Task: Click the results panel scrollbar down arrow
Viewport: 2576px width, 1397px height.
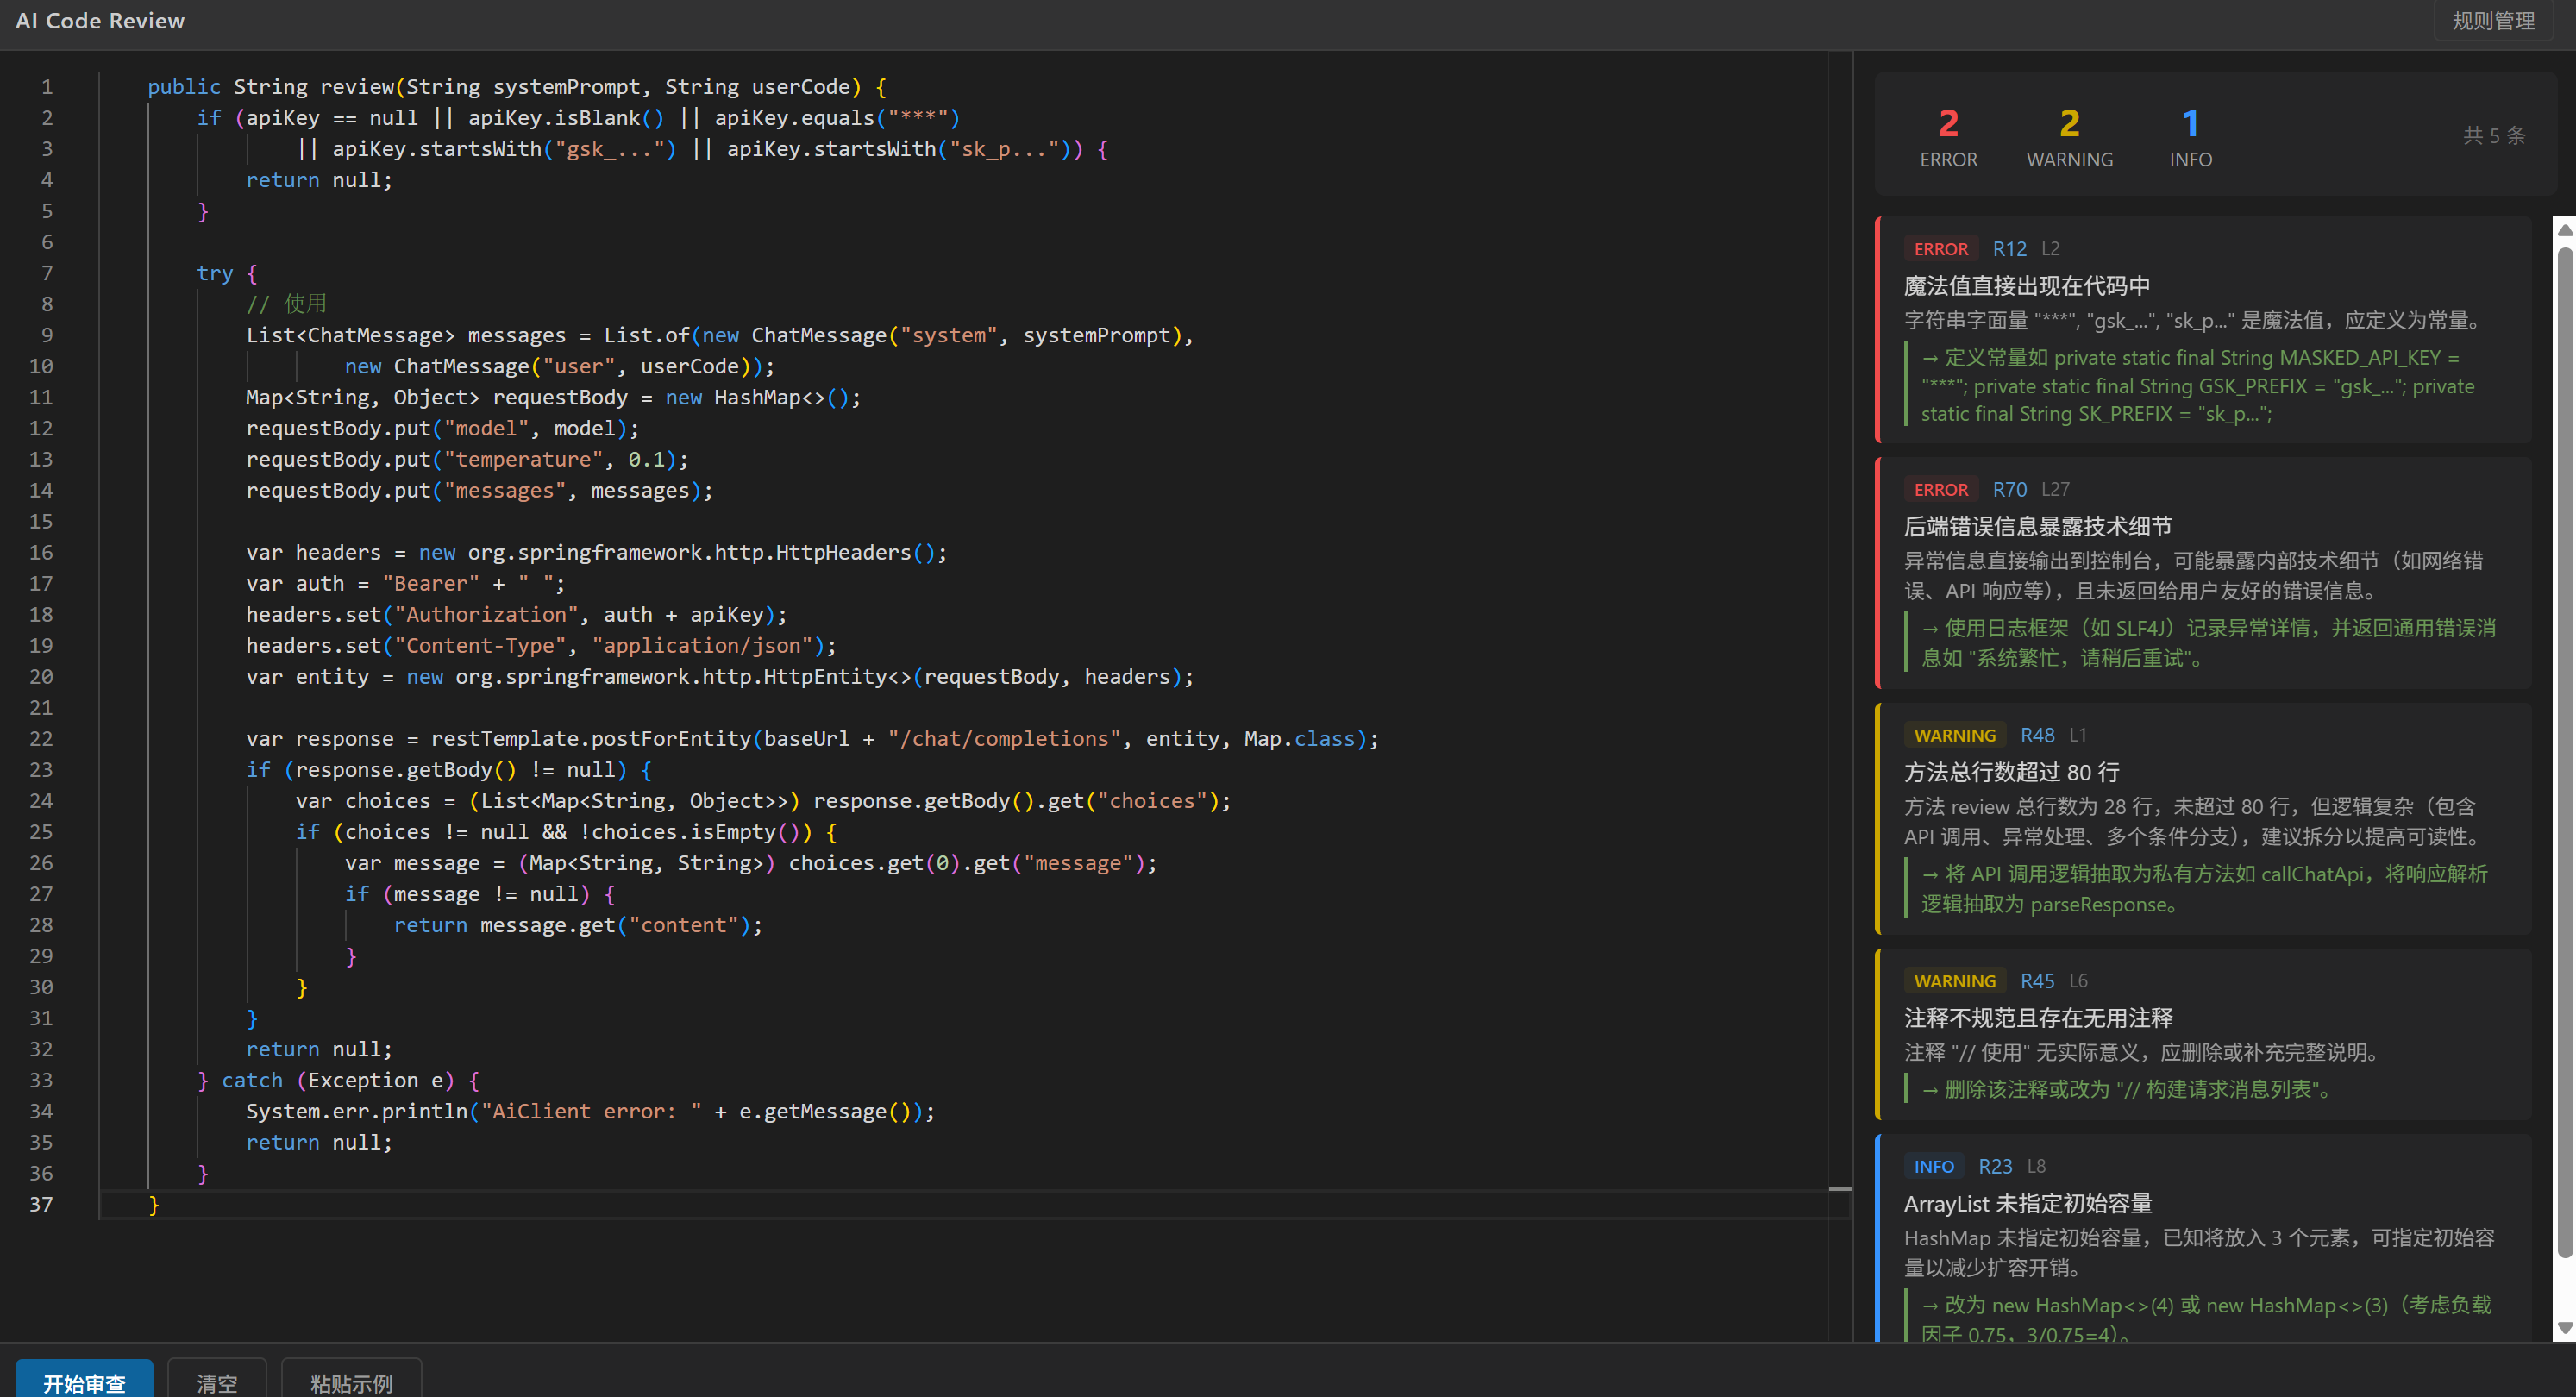Action: pos(2565,1328)
